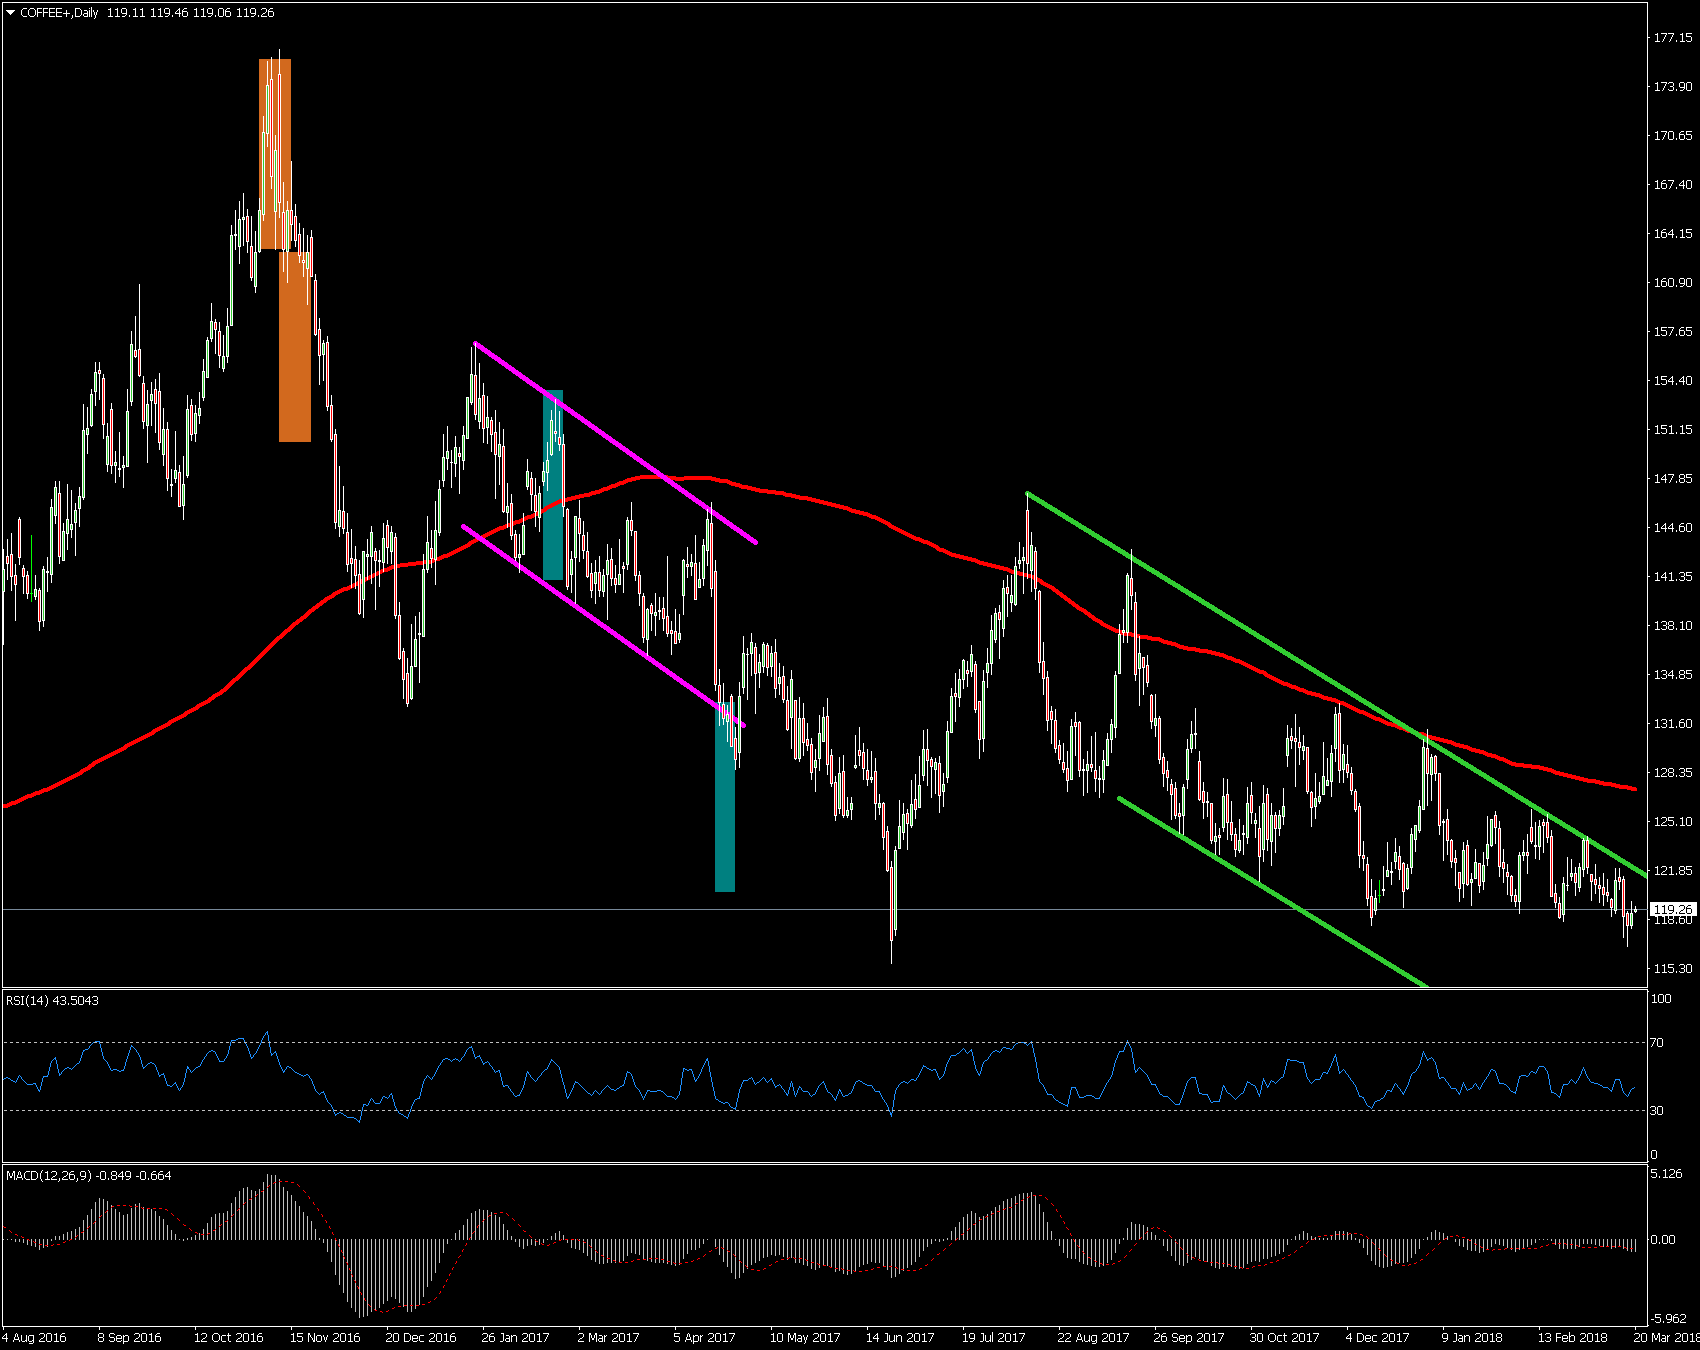This screenshot has height=1350, width=1700.
Task: Click the 12 Oct 2016 date on the time axis
Action: pyautogui.click(x=228, y=1337)
